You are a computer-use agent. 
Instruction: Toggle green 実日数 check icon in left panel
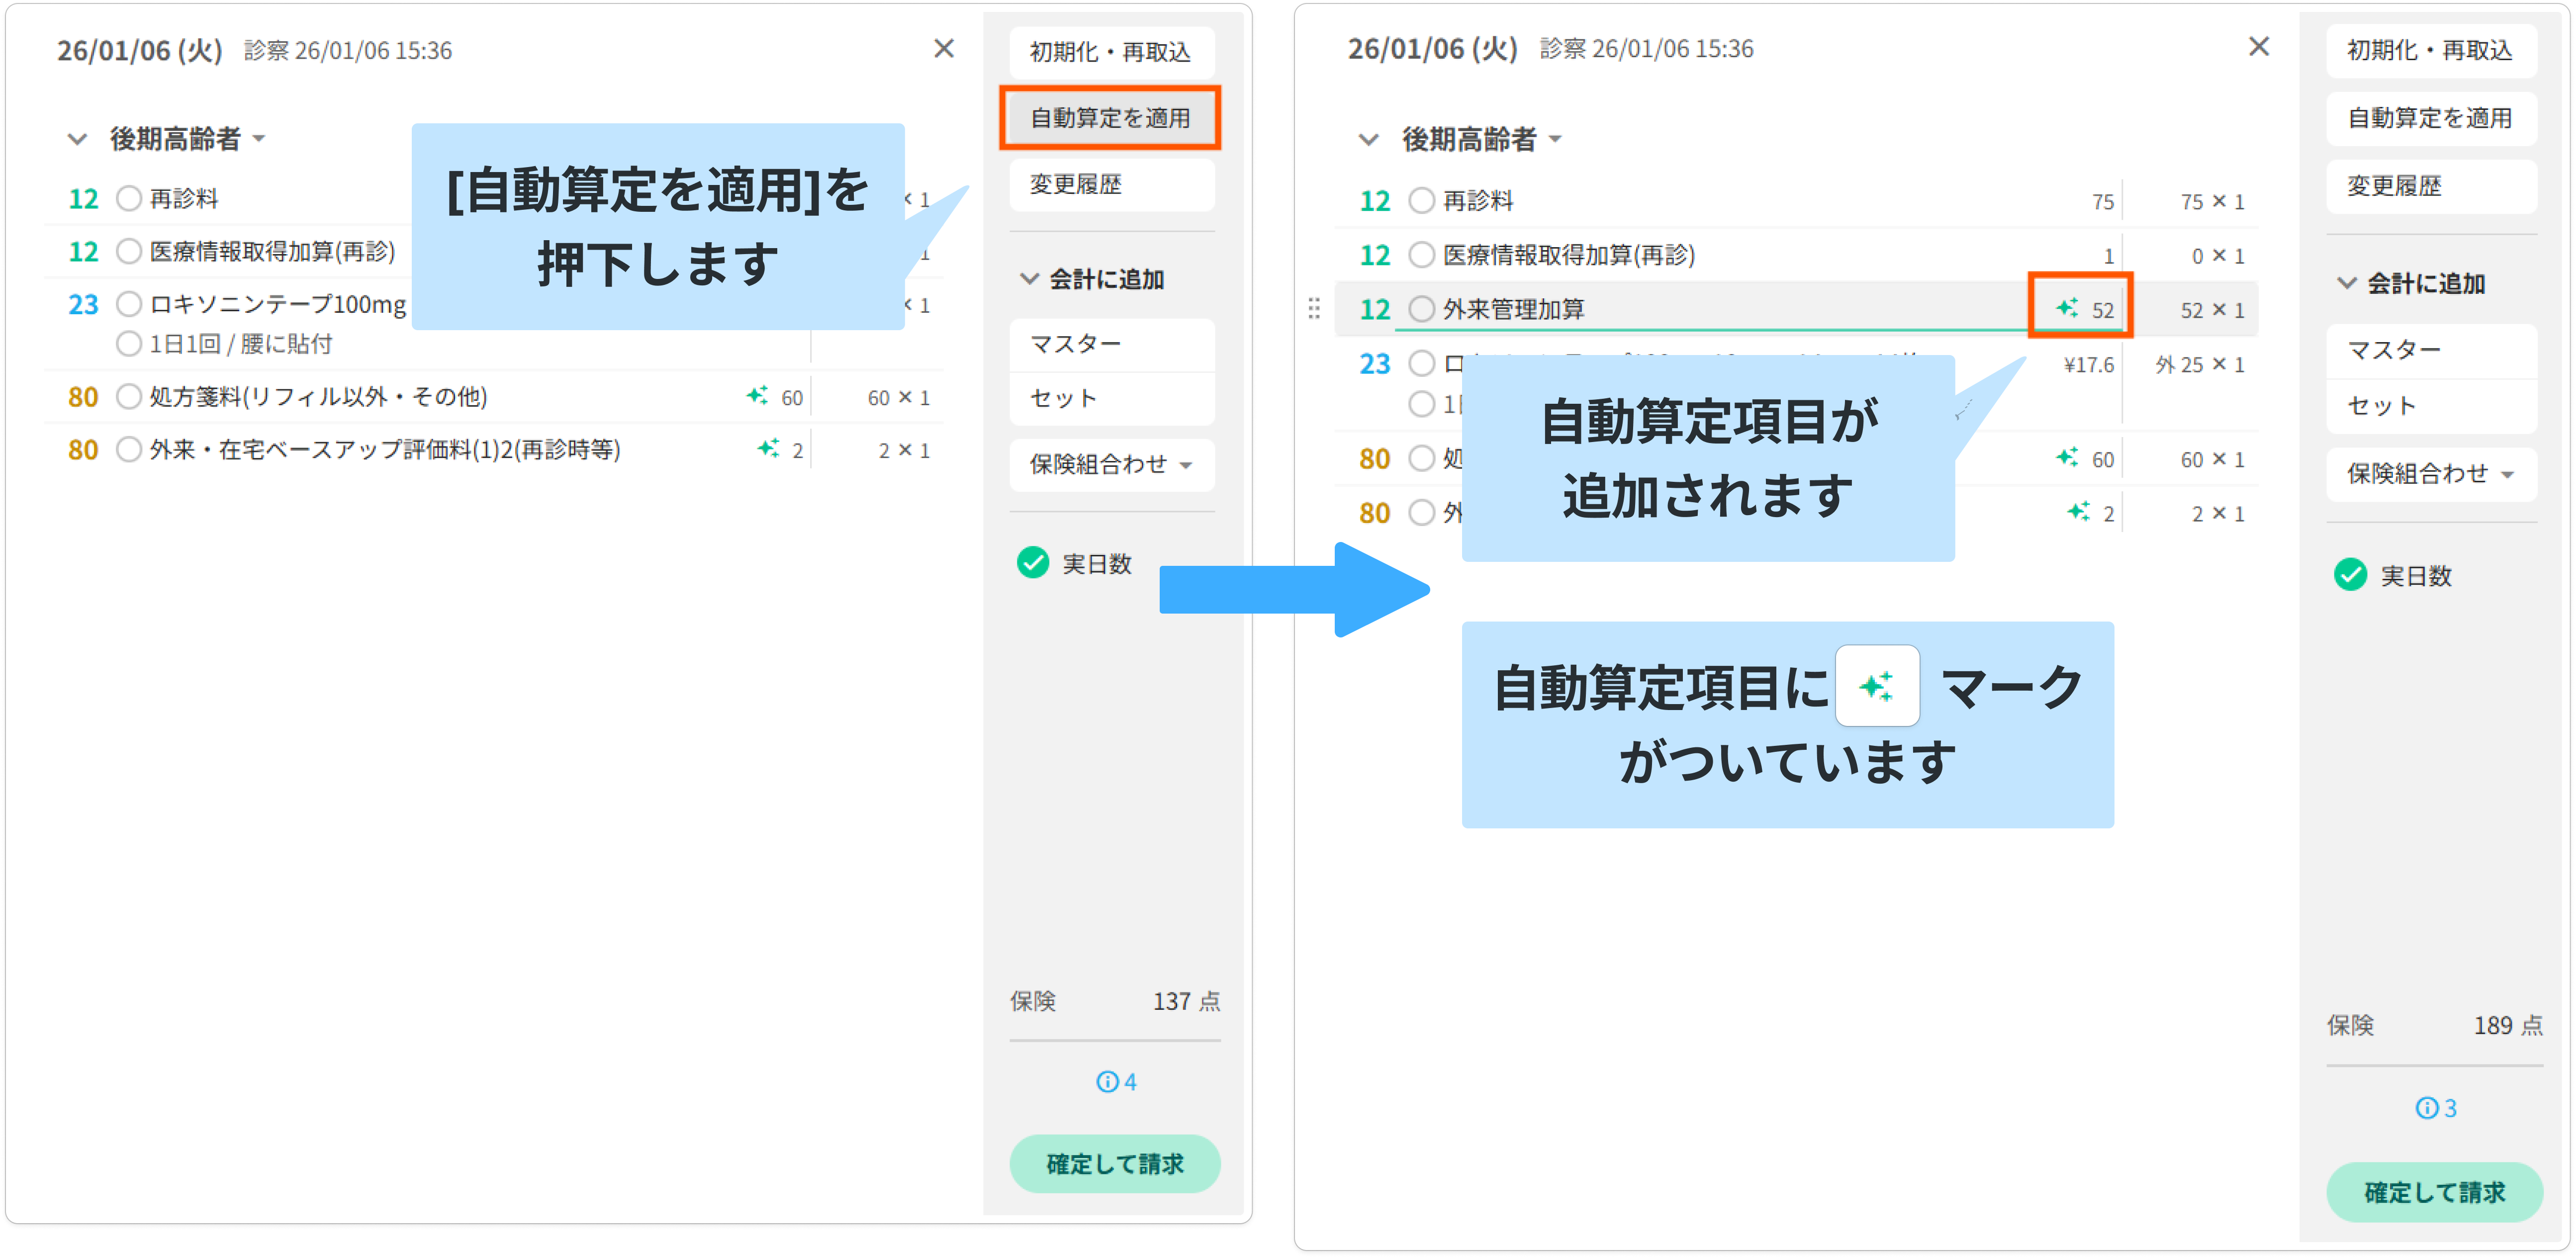(x=1033, y=563)
